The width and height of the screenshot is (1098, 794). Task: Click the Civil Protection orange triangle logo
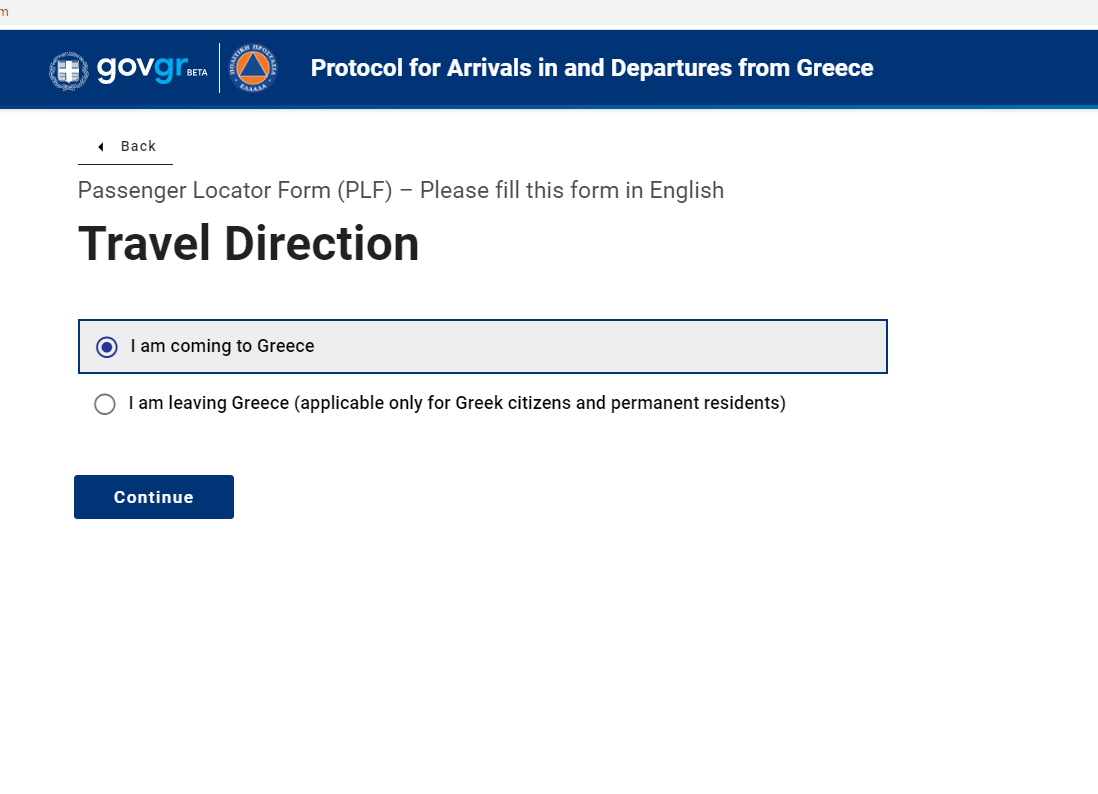[x=253, y=68]
